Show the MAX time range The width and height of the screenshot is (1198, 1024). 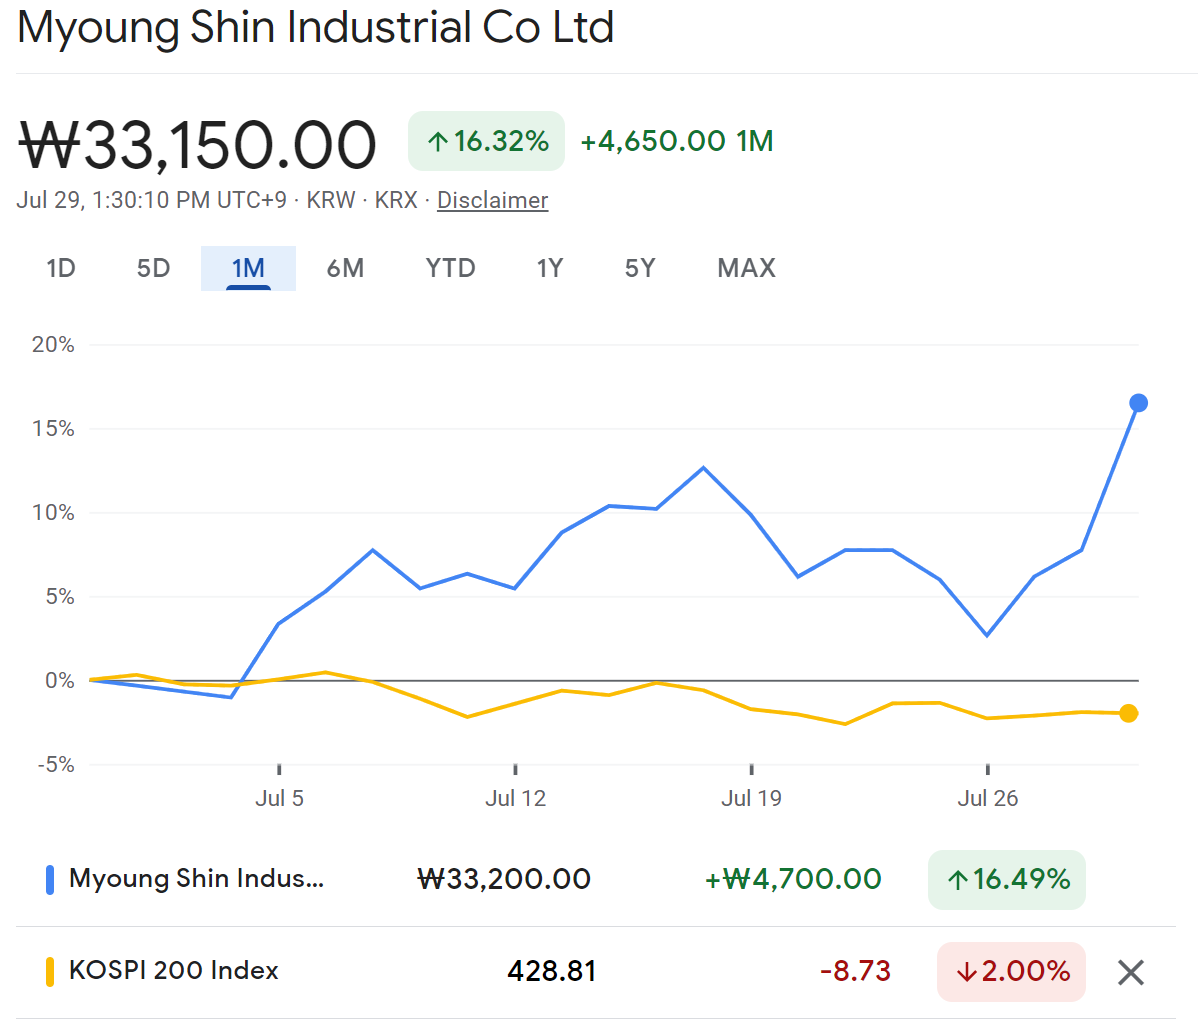pos(746,268)
